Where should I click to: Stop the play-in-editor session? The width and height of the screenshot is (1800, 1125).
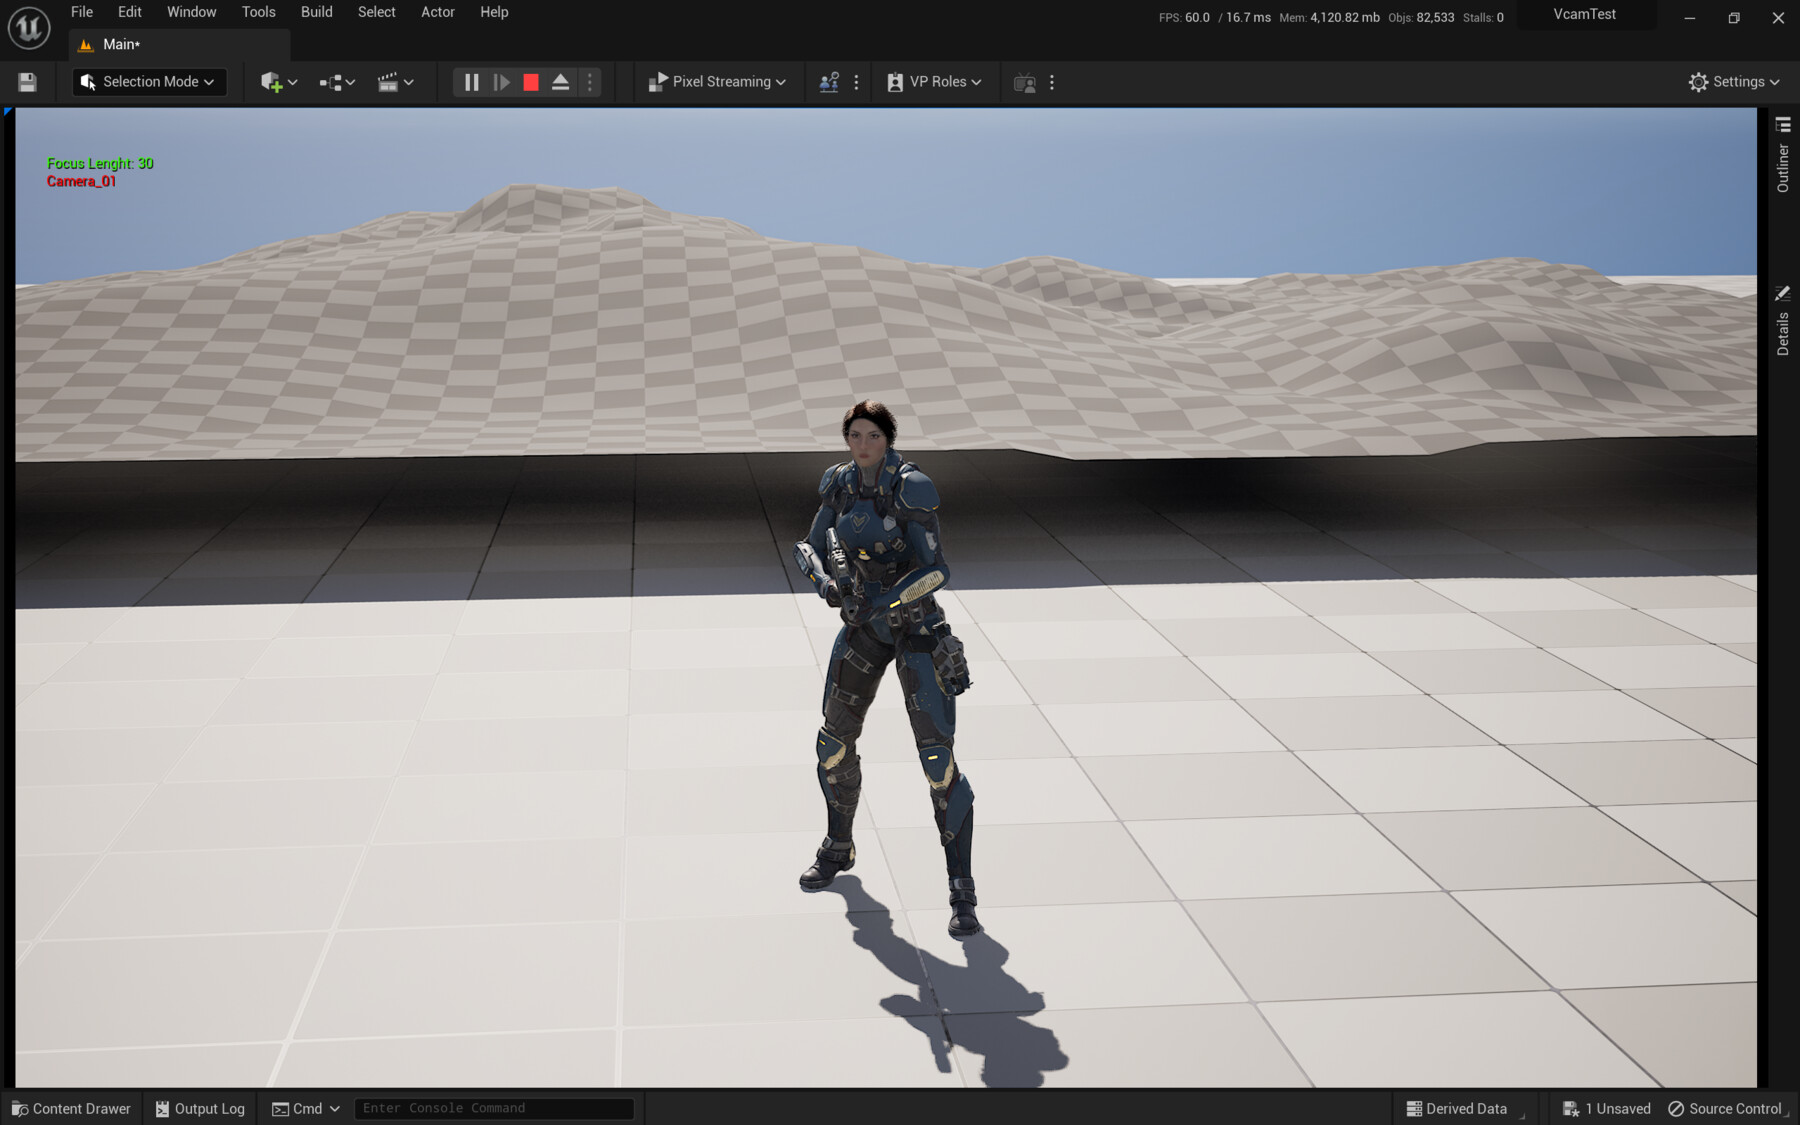pyautogui.click(x=531, y=82)
